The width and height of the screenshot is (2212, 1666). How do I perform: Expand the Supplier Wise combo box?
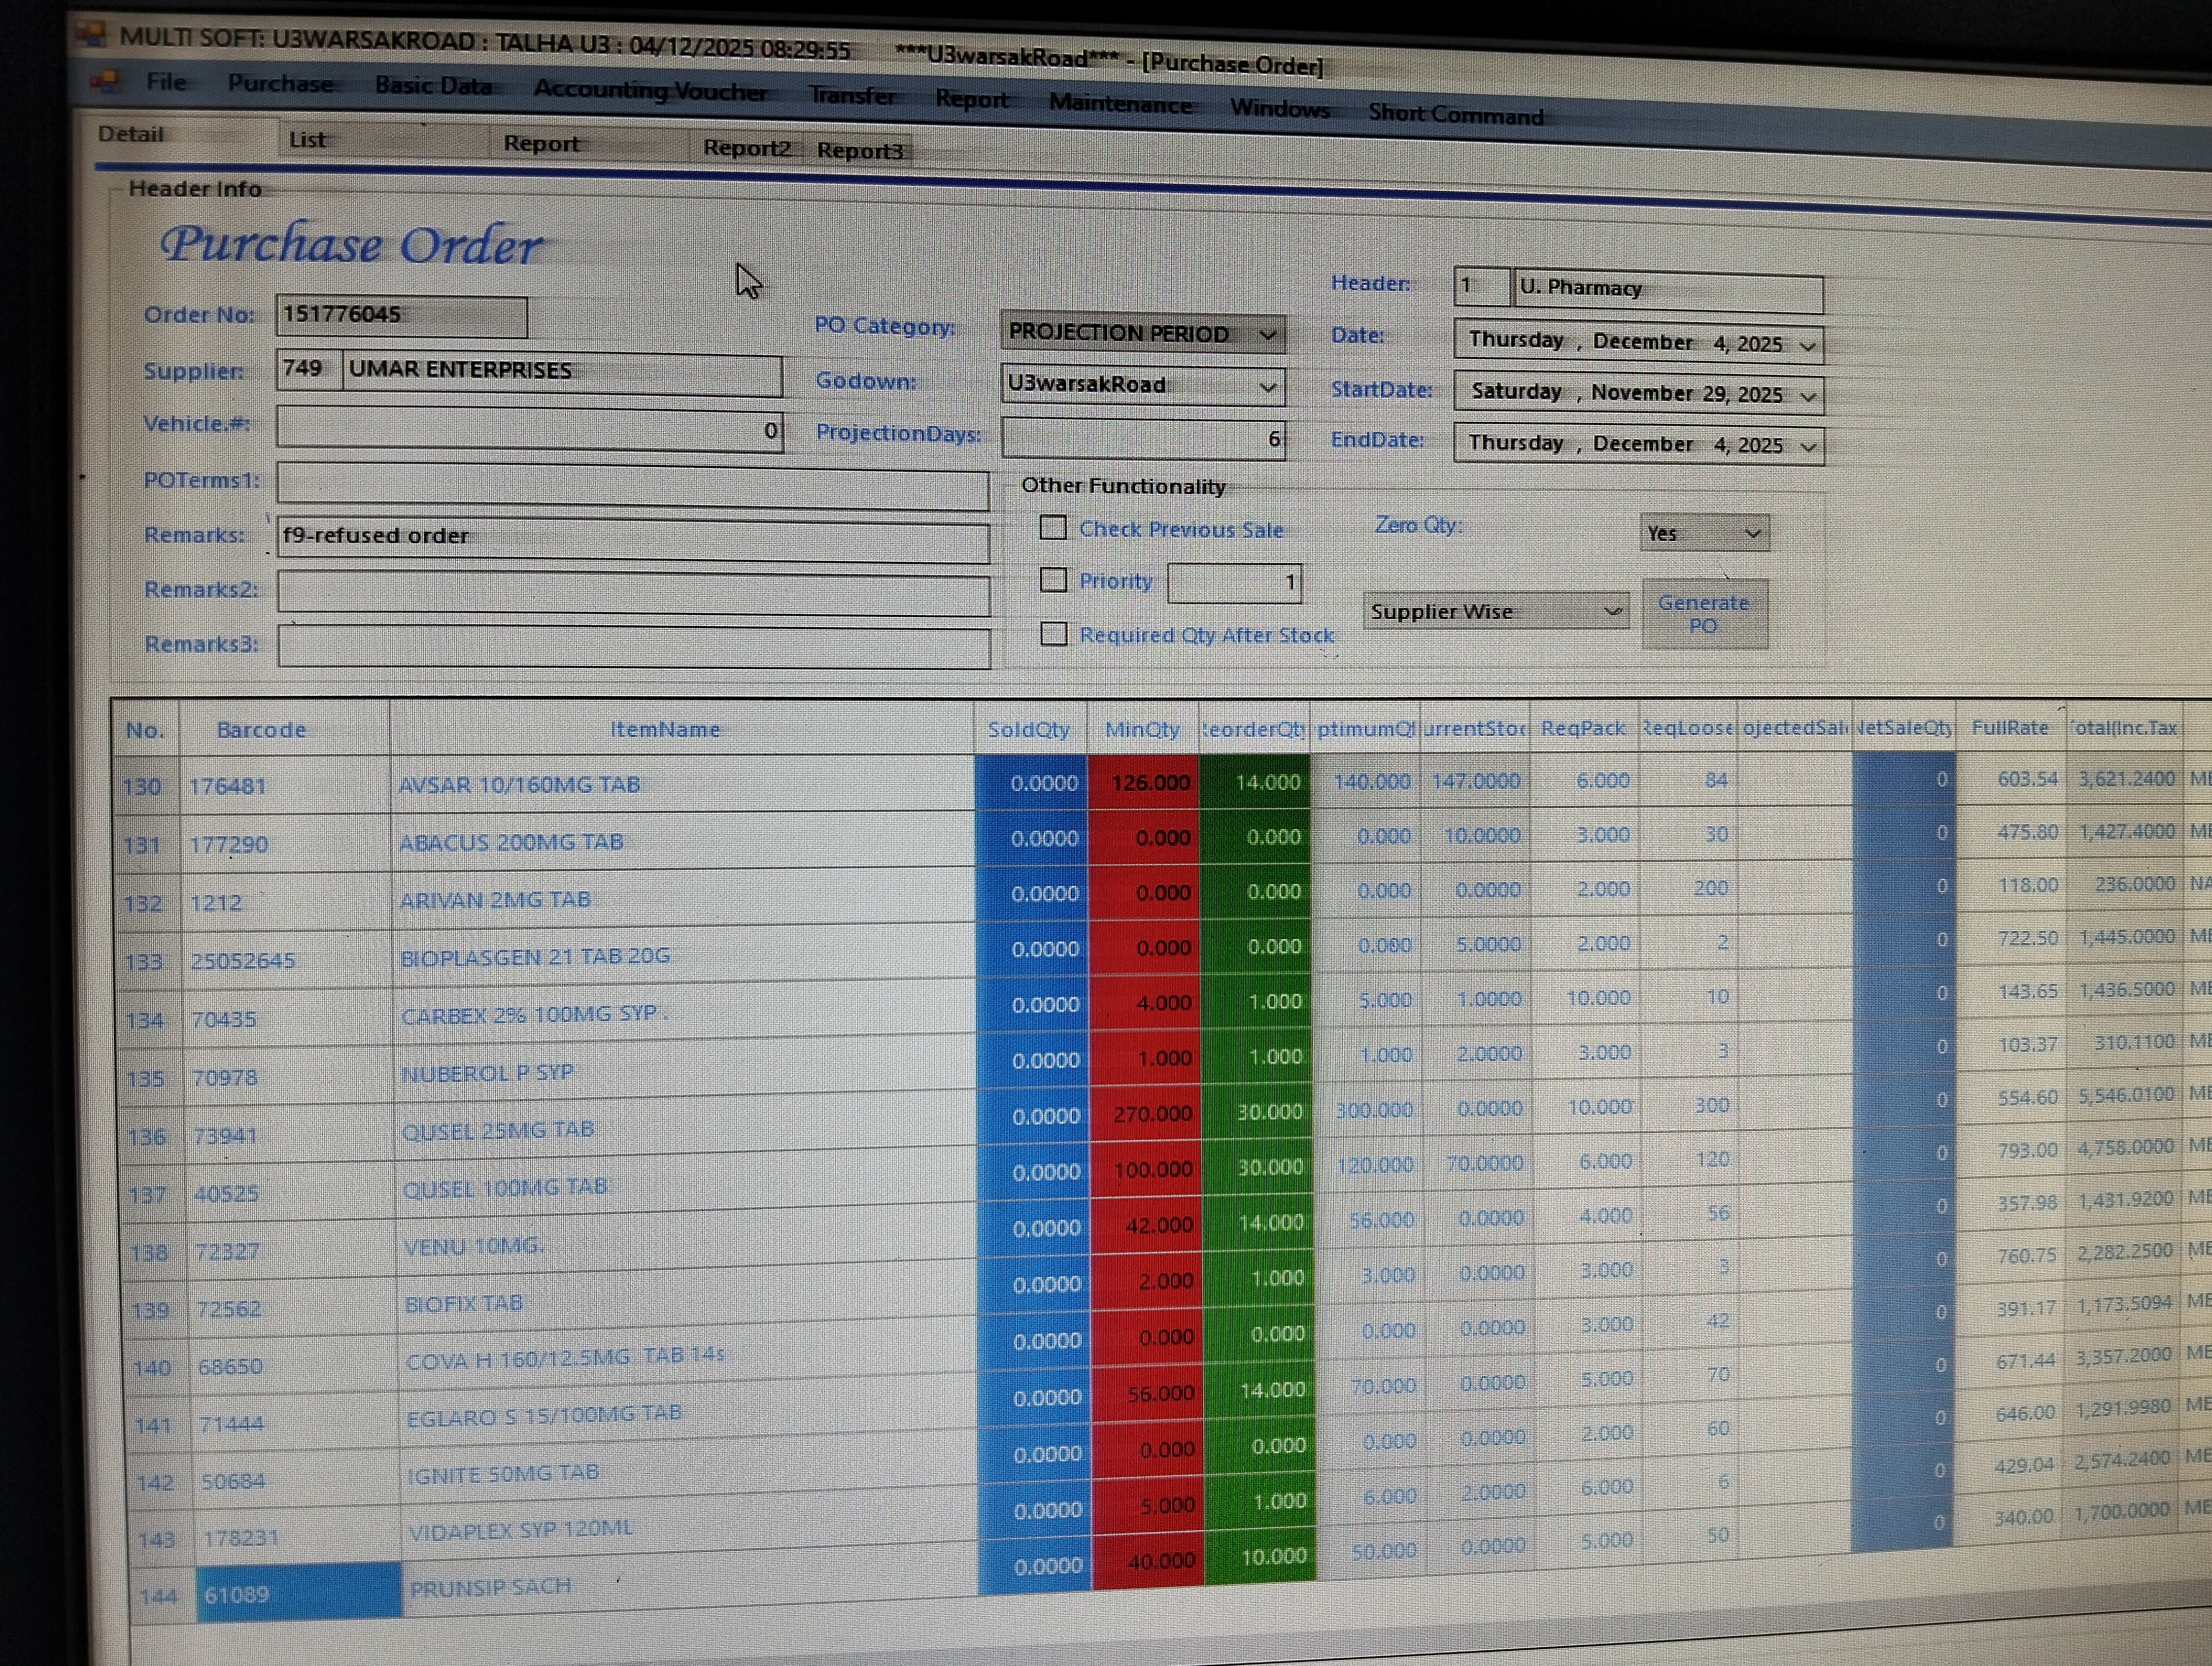pyautogui.click(x=1612, y=611)
